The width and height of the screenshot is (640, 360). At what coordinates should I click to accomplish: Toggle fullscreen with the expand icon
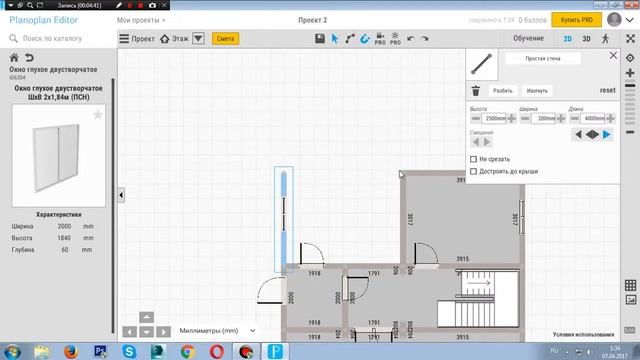point(630,38)
